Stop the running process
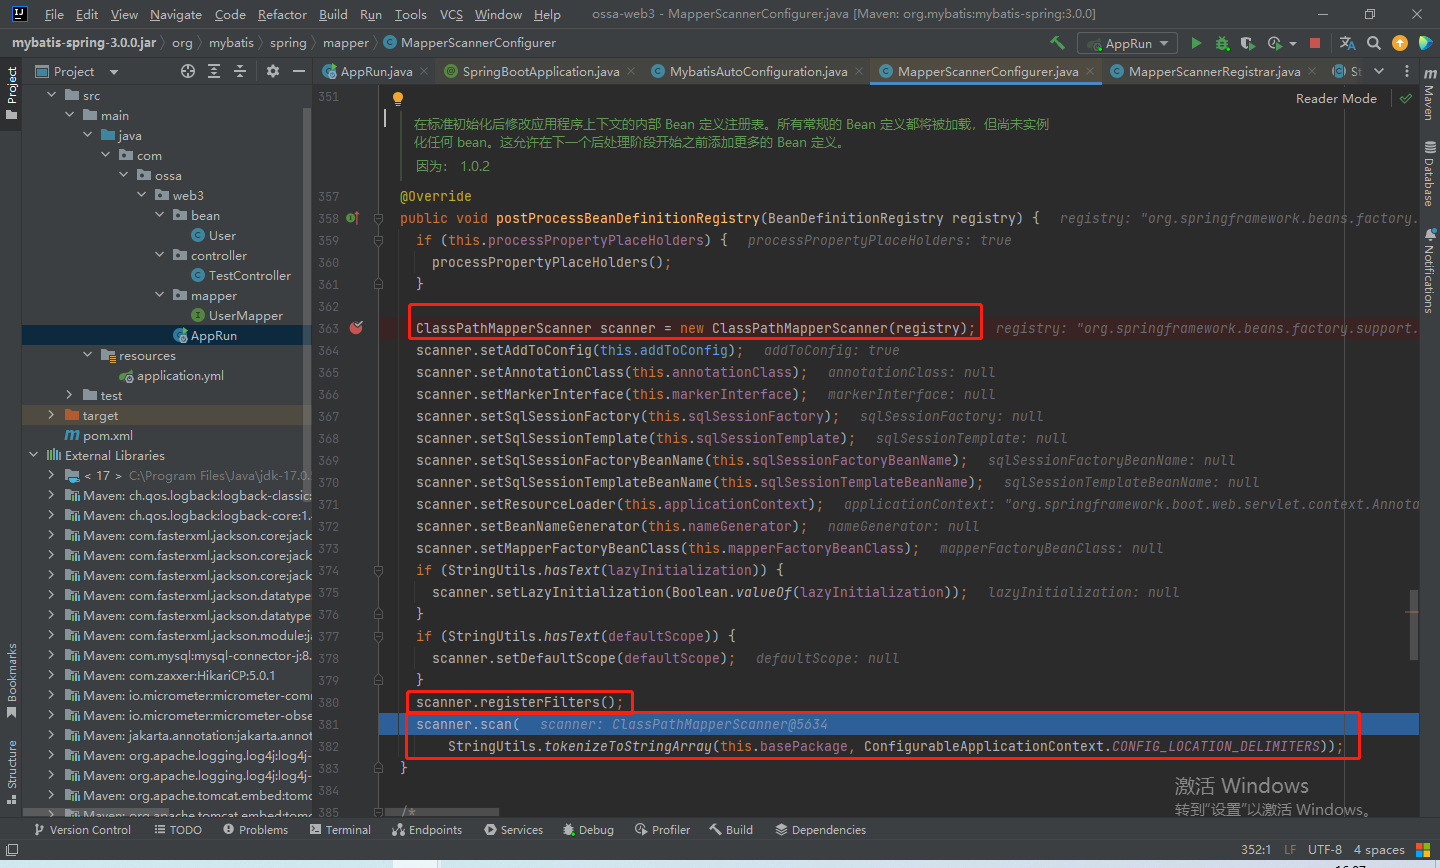The width and height of the screenshot is (1440, 868). tap(1315, 43)
